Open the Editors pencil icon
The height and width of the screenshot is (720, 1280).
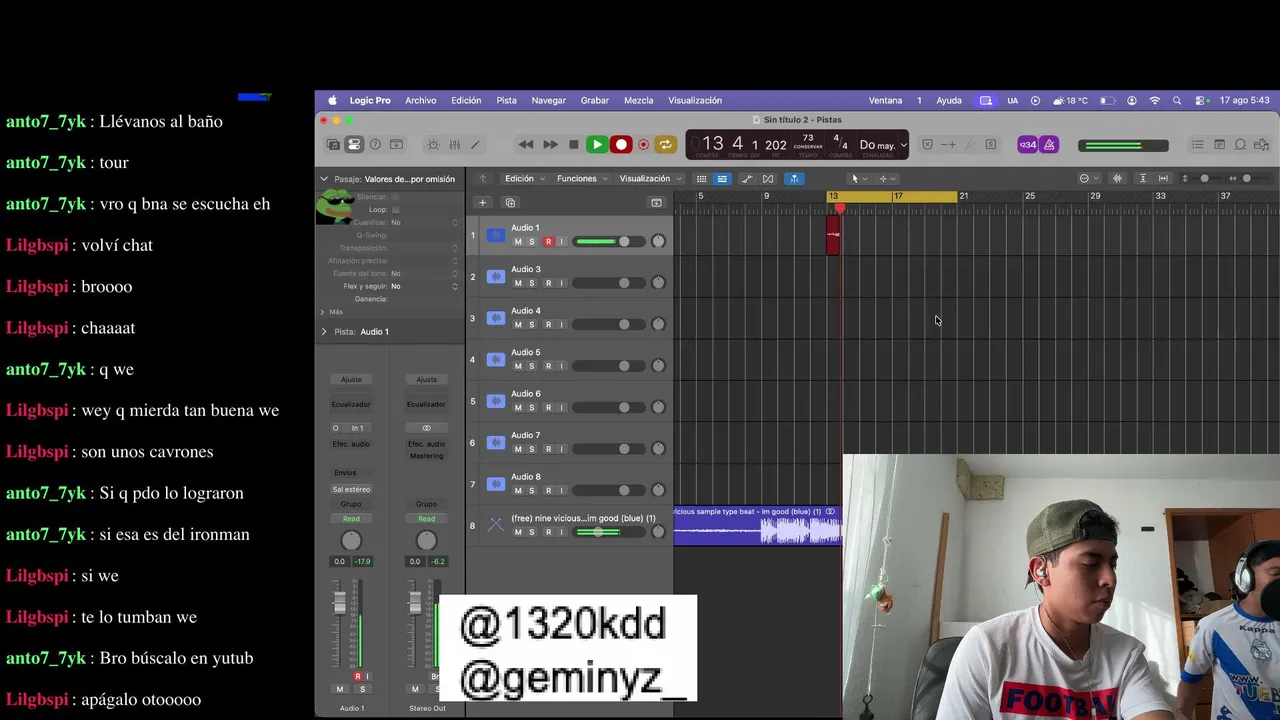475,145
